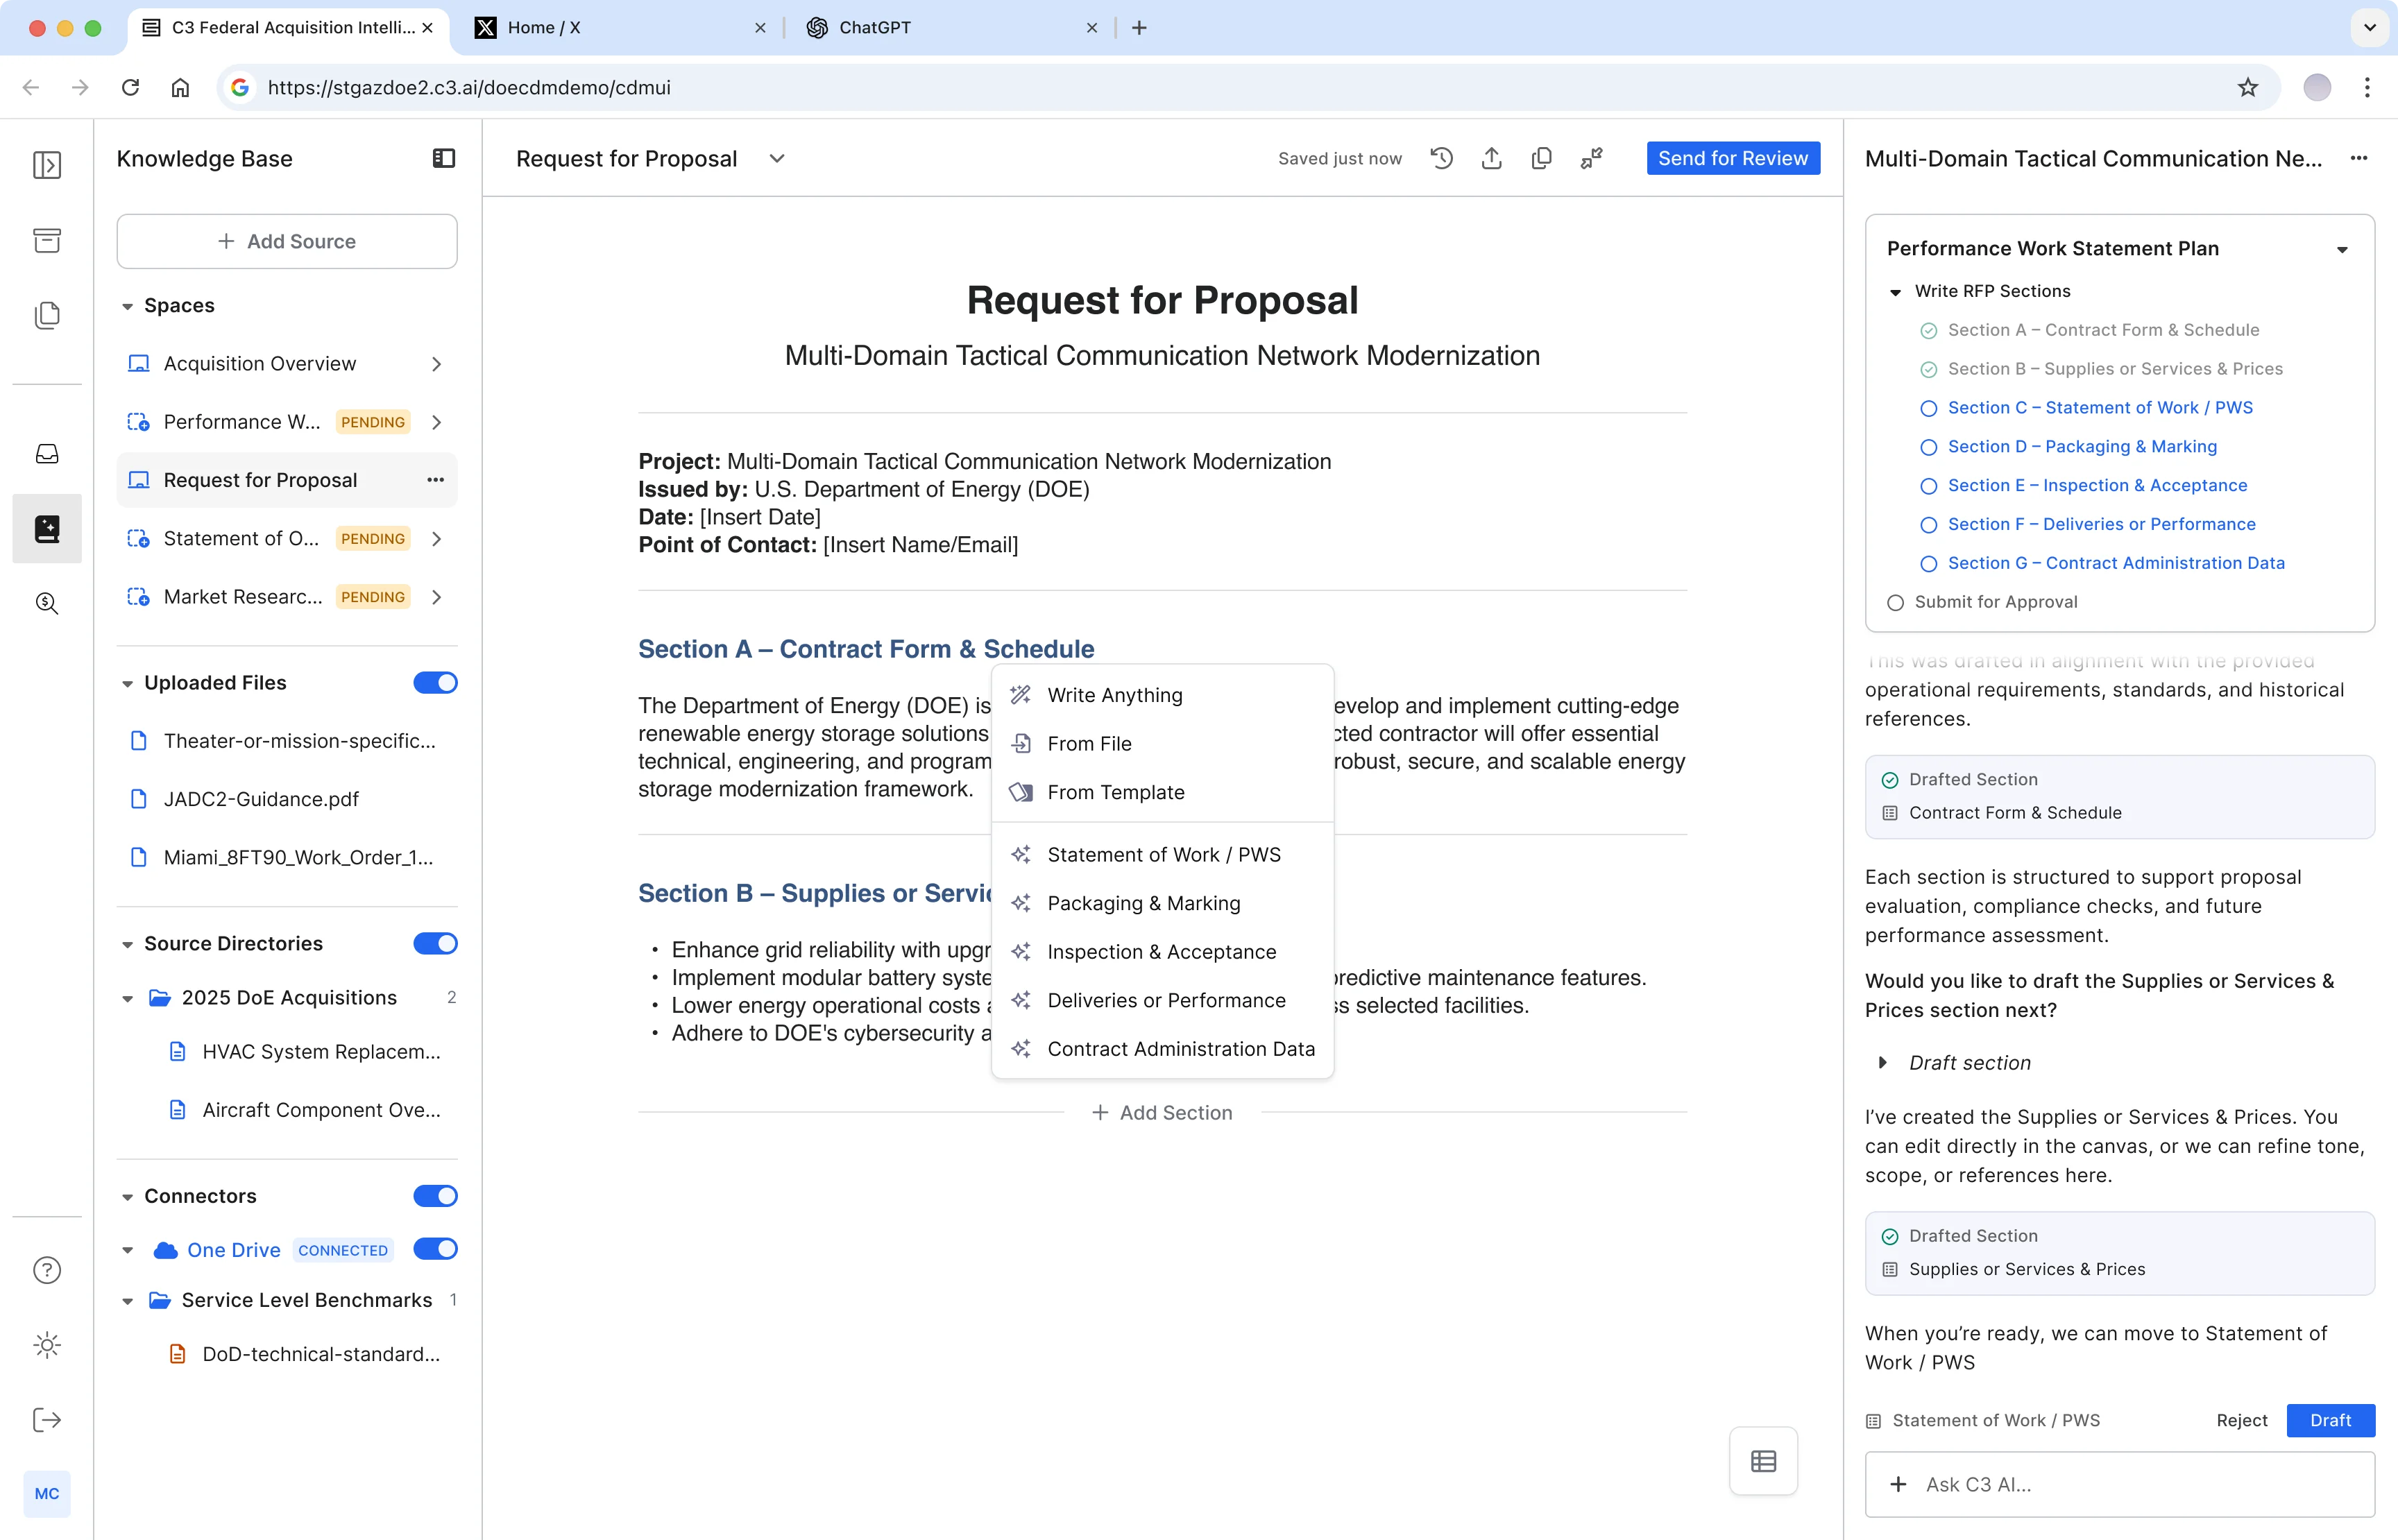Select the Section C – Statement of Work circle
Image resolution: width=2398 pixels, height=1540 pixels.
pyautogui.click(x=1928, y=408)
